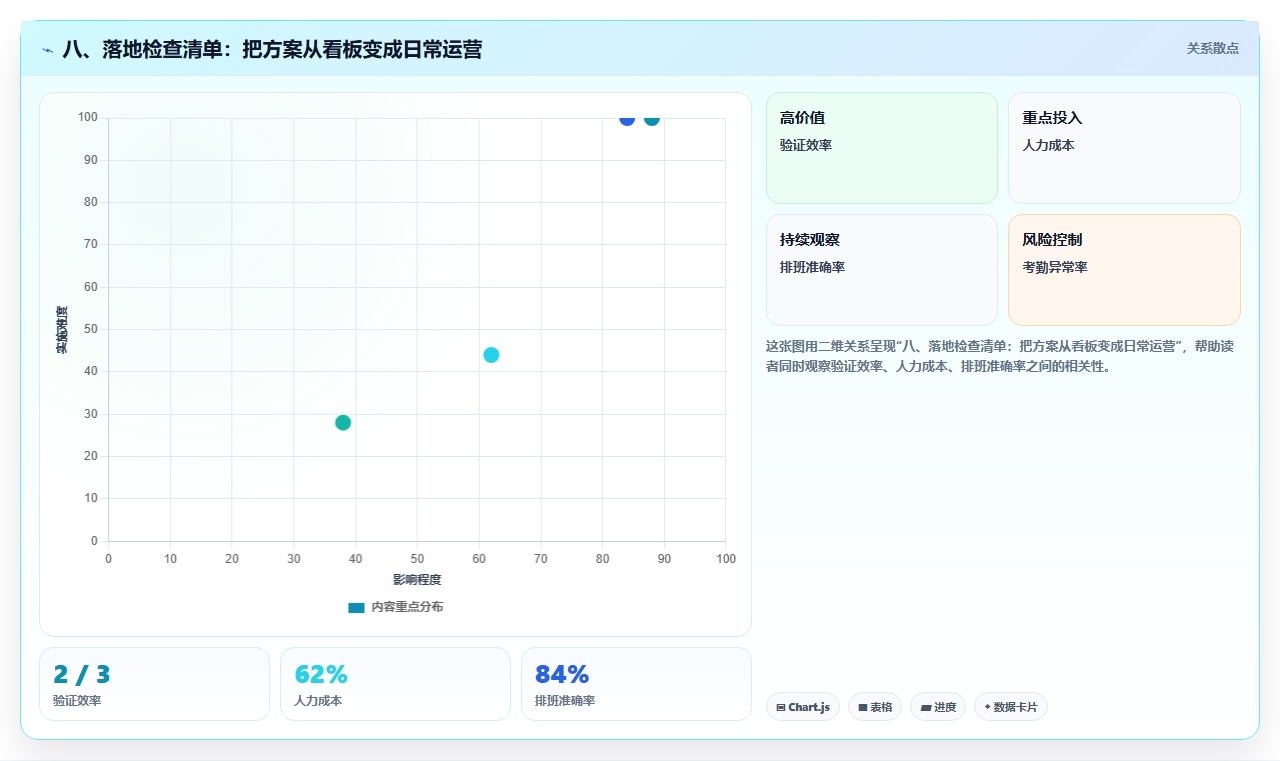Click the 影响程度 x-axis title
1280x761 pixels.
(417, 579)
